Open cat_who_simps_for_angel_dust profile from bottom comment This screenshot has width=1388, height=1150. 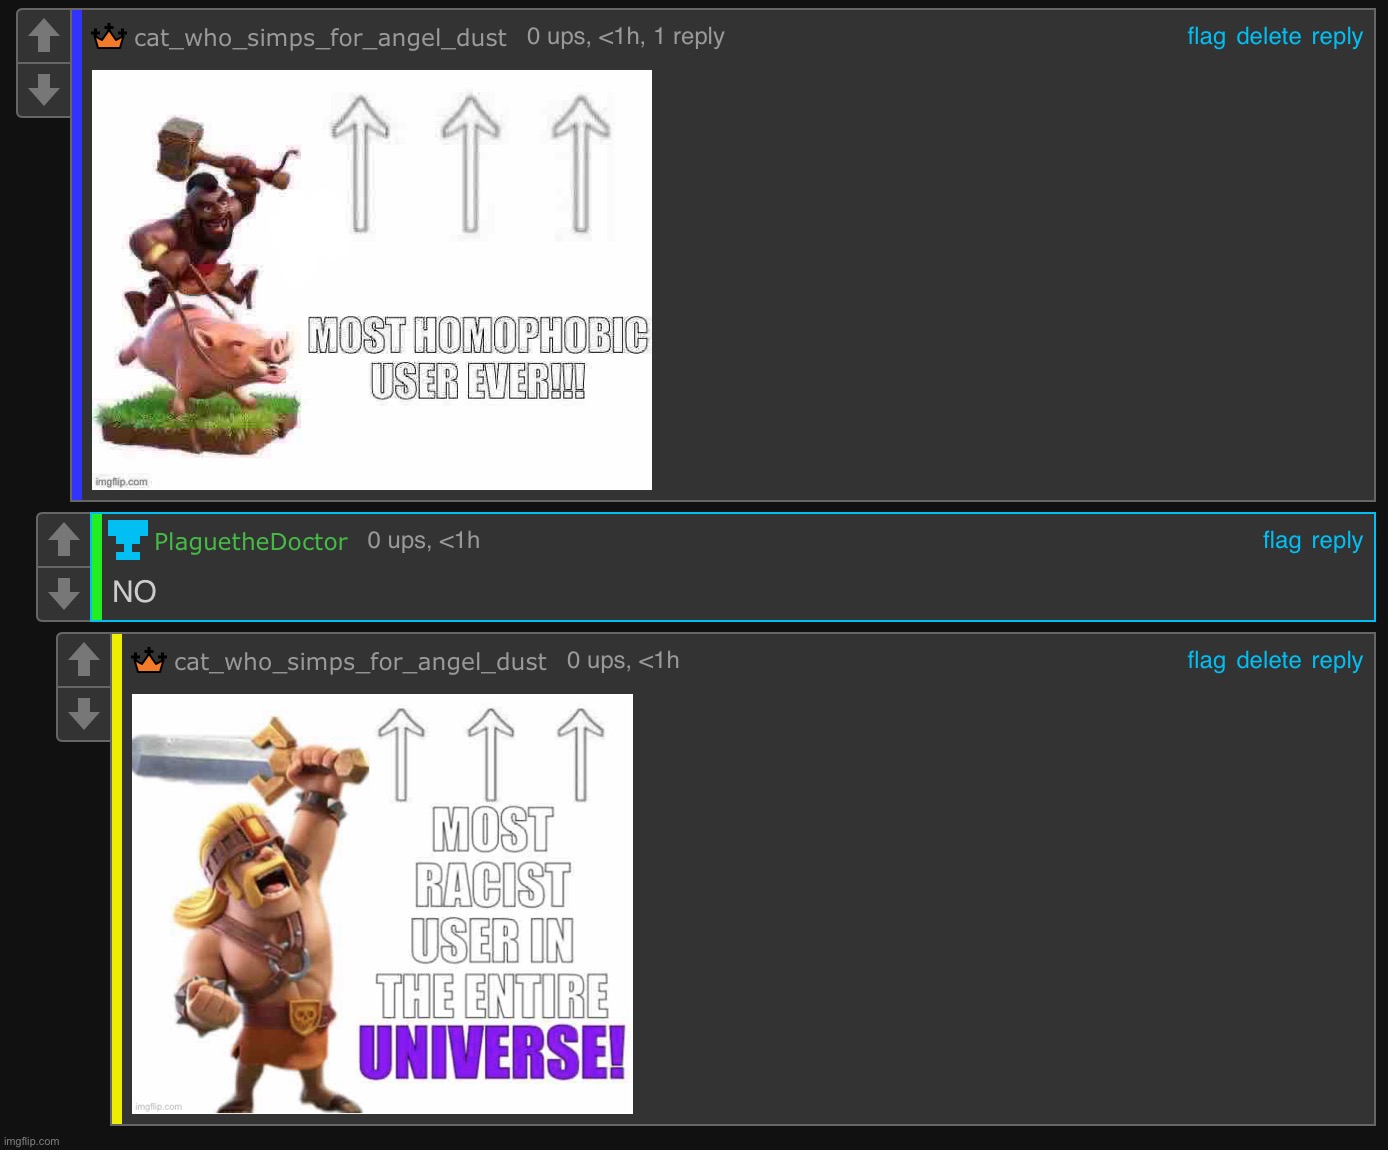point(360,662)
